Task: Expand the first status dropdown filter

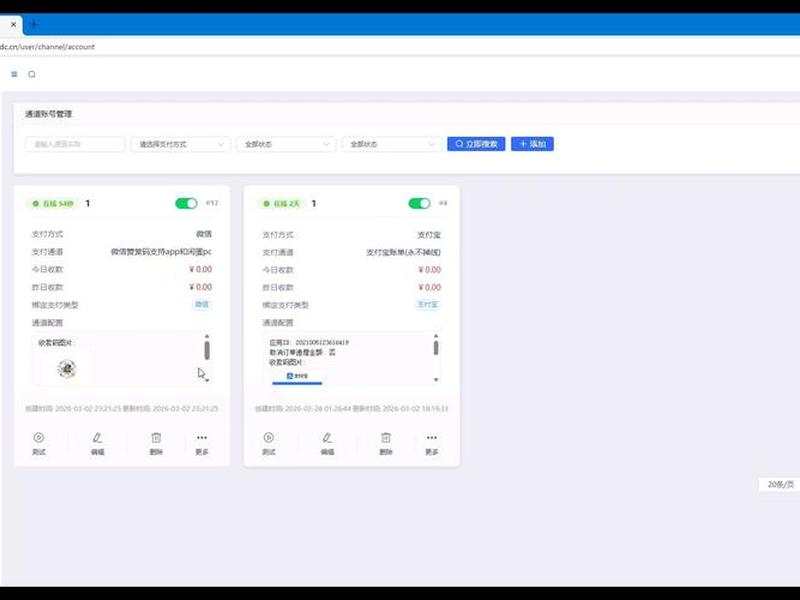Action: tap(286, 144)
